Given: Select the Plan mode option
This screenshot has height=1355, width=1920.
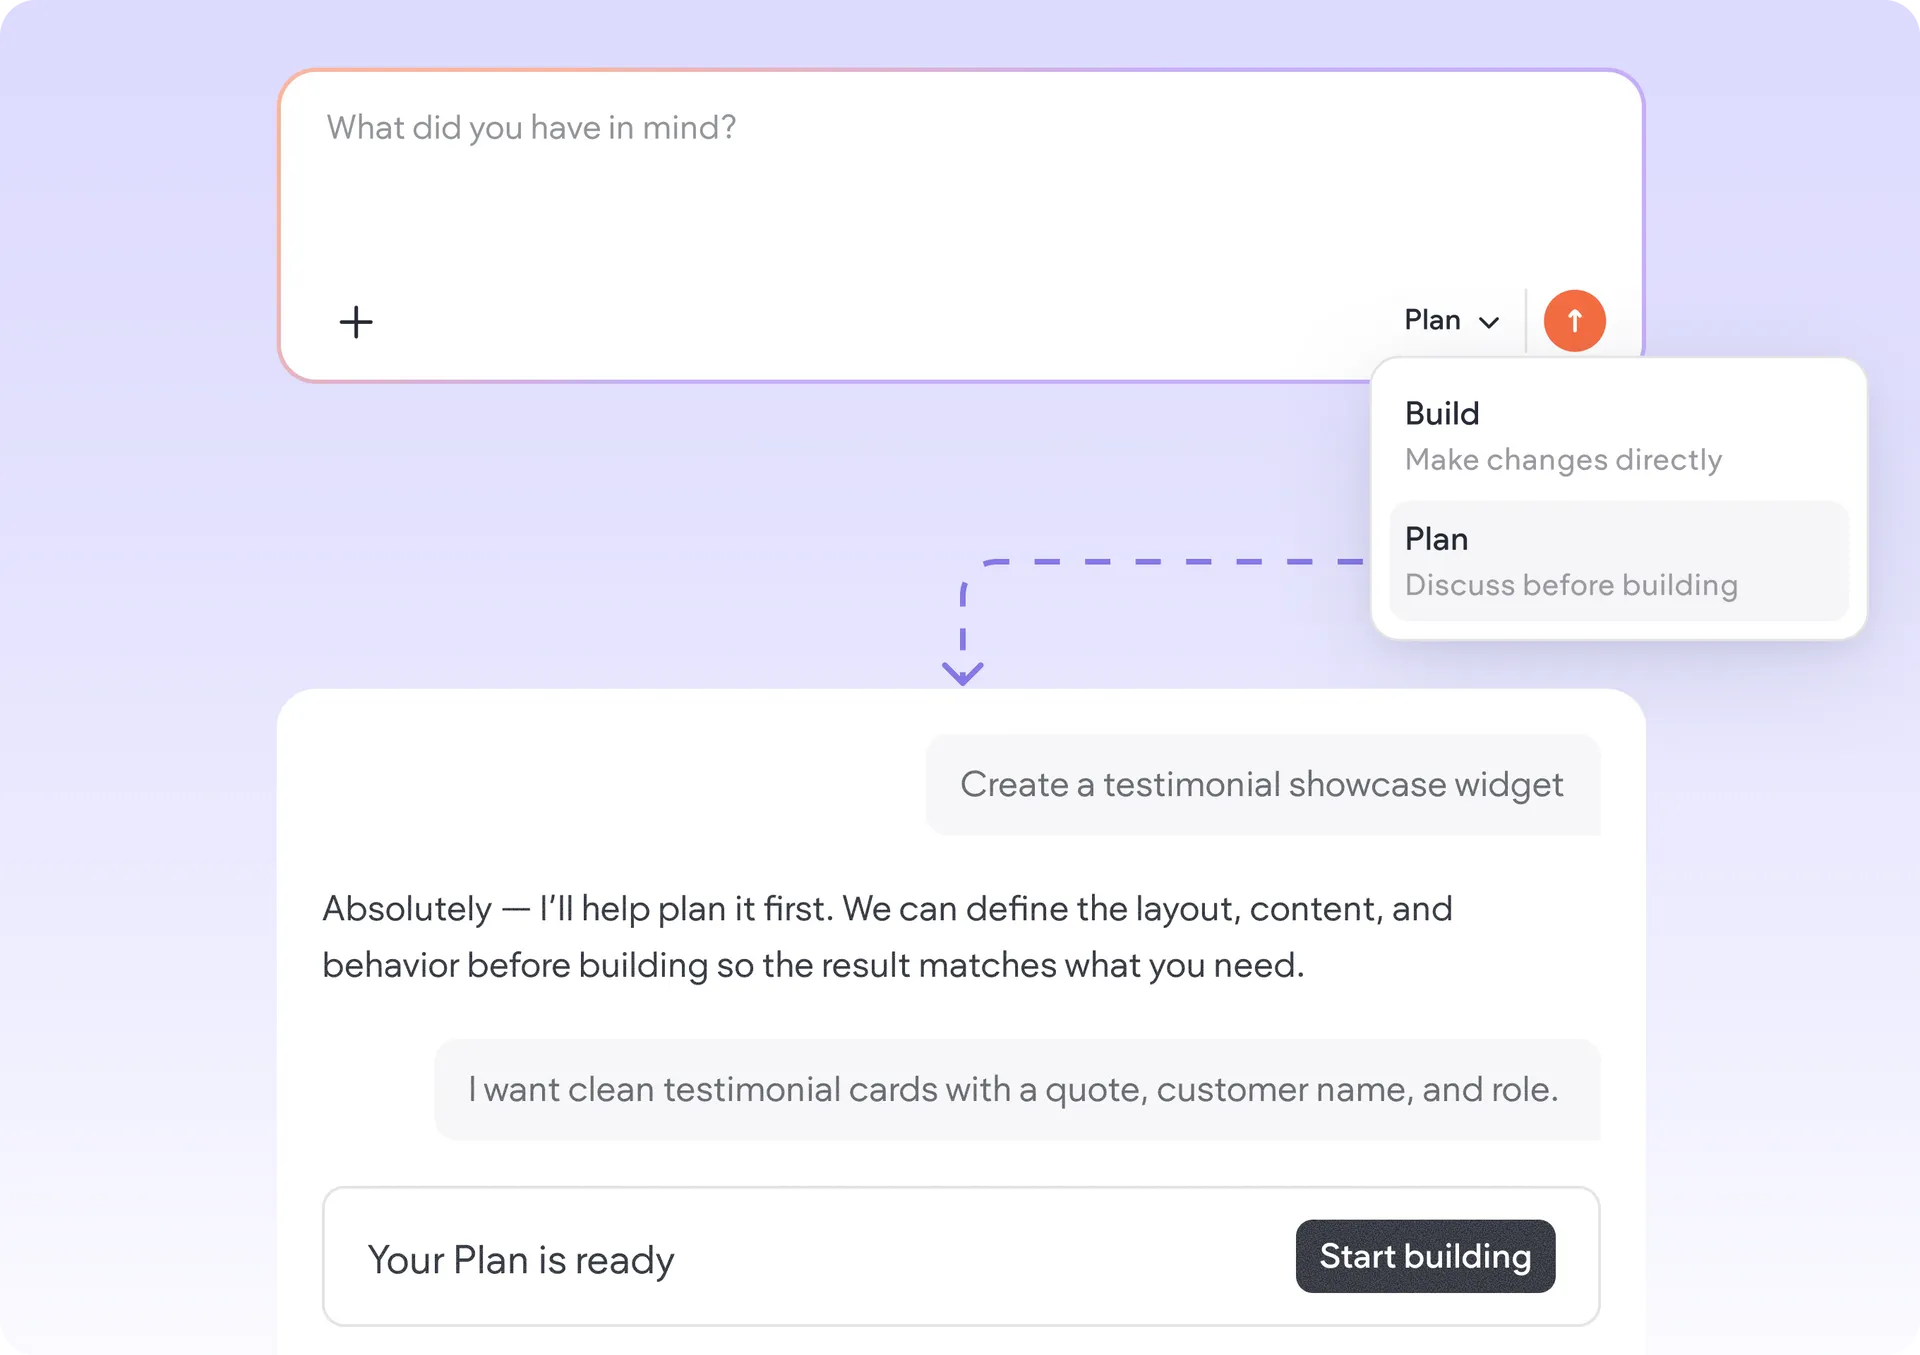Looking at the screenshot, I should 1618,561.
